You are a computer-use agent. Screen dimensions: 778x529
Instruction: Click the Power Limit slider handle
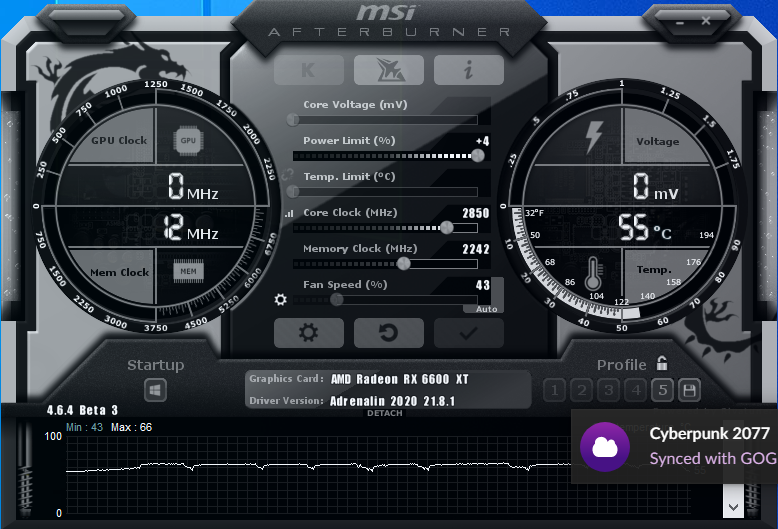[478, 156]
